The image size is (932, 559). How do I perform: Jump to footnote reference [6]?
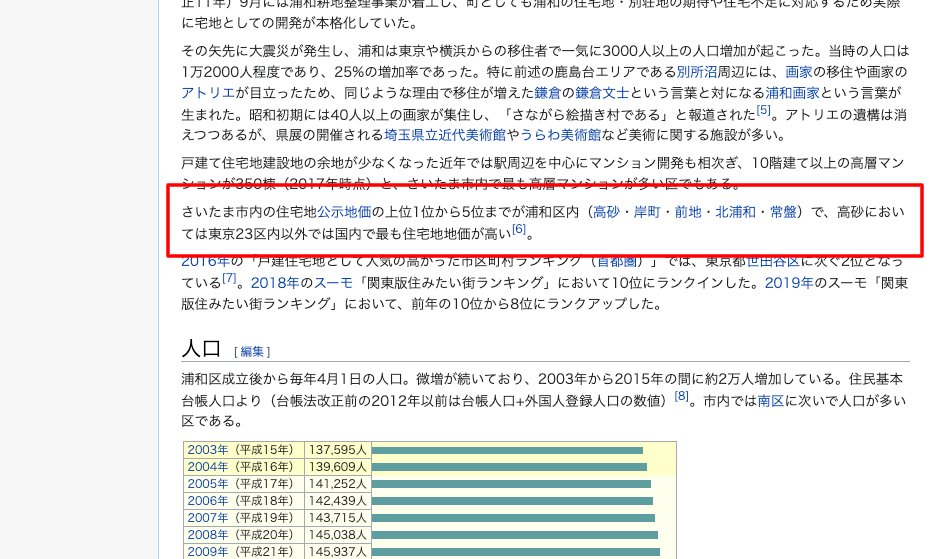pos(518,230)
